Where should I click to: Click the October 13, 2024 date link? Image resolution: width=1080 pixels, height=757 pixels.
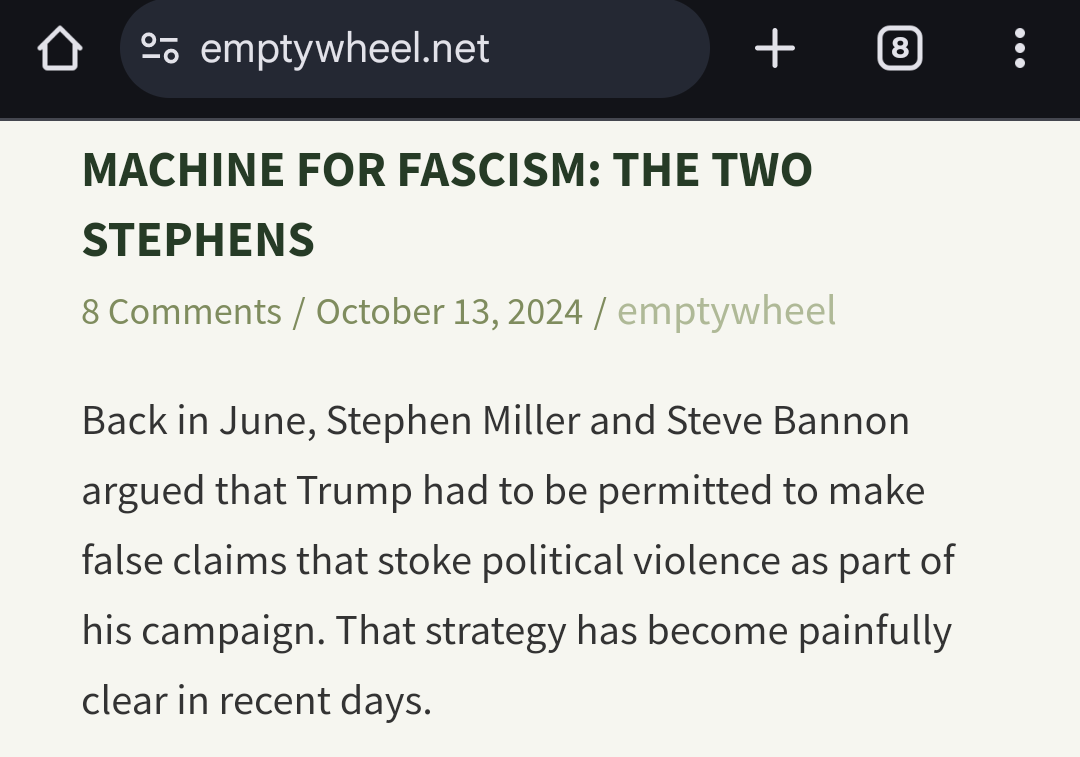click(x=449, y=311)
